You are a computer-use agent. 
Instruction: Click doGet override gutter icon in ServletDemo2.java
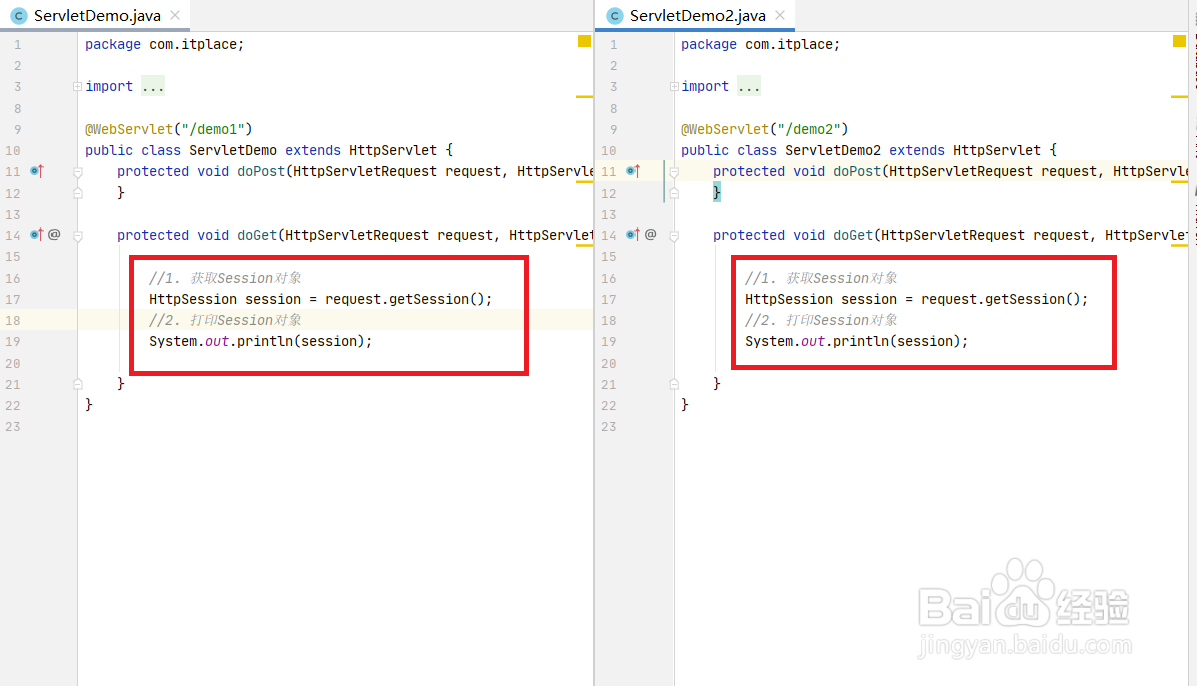tap(633, 235)
